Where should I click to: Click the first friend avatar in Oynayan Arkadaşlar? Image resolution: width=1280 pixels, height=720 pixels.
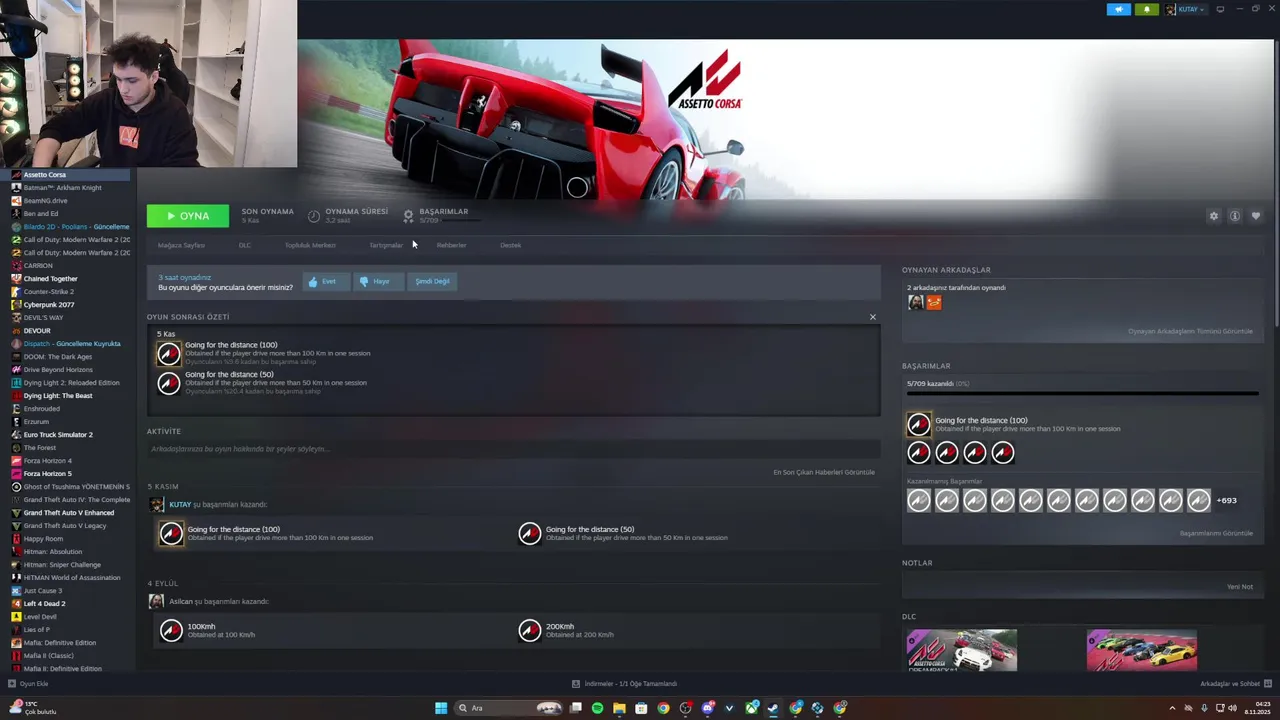(915, 302)
